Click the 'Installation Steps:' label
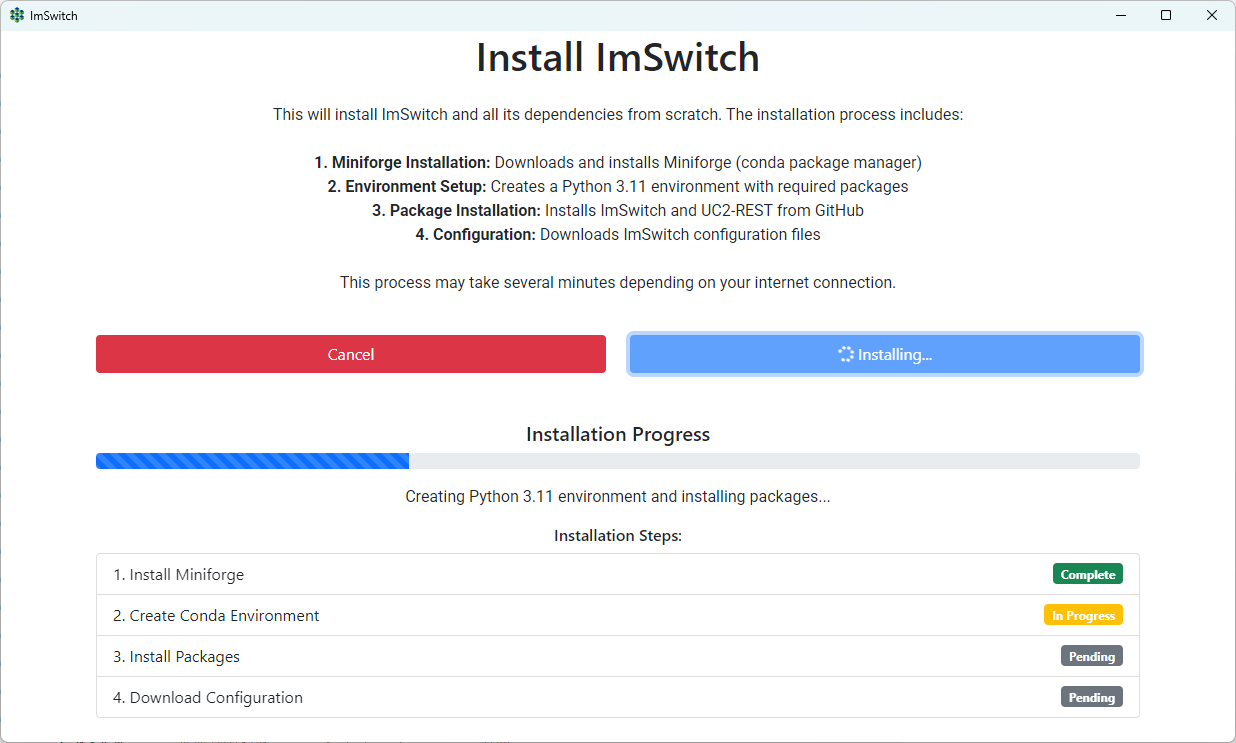The image size is (1236, 743). [618, 535]
